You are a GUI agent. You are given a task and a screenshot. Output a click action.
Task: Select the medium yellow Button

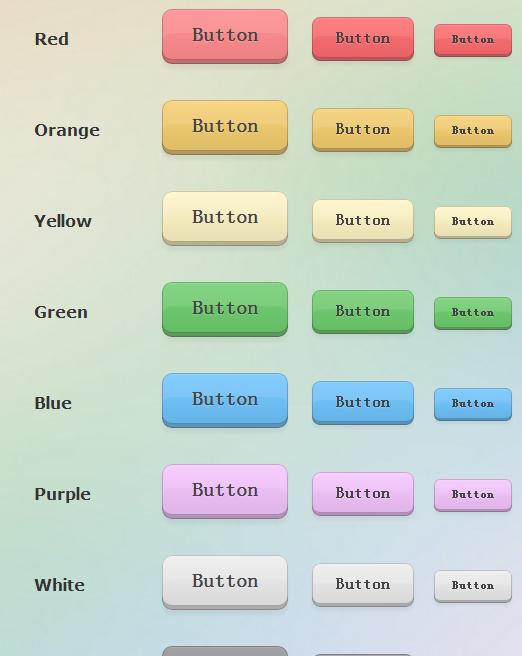pyautogui.click(x=363, y=221)
